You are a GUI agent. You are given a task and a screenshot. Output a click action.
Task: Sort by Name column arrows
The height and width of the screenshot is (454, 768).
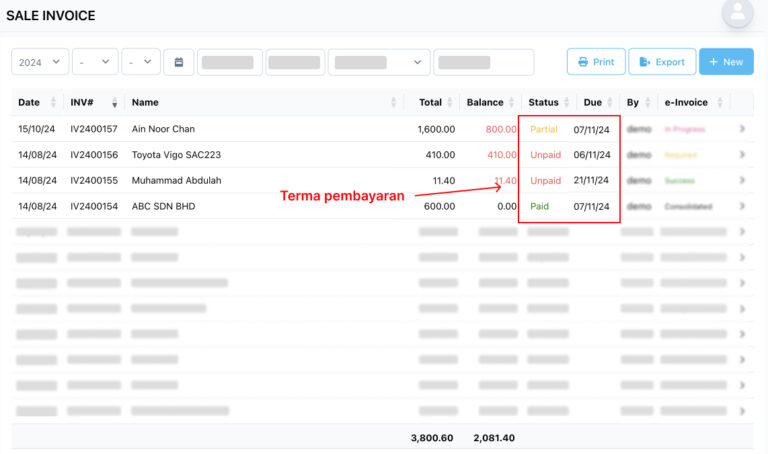coord(393,103)
